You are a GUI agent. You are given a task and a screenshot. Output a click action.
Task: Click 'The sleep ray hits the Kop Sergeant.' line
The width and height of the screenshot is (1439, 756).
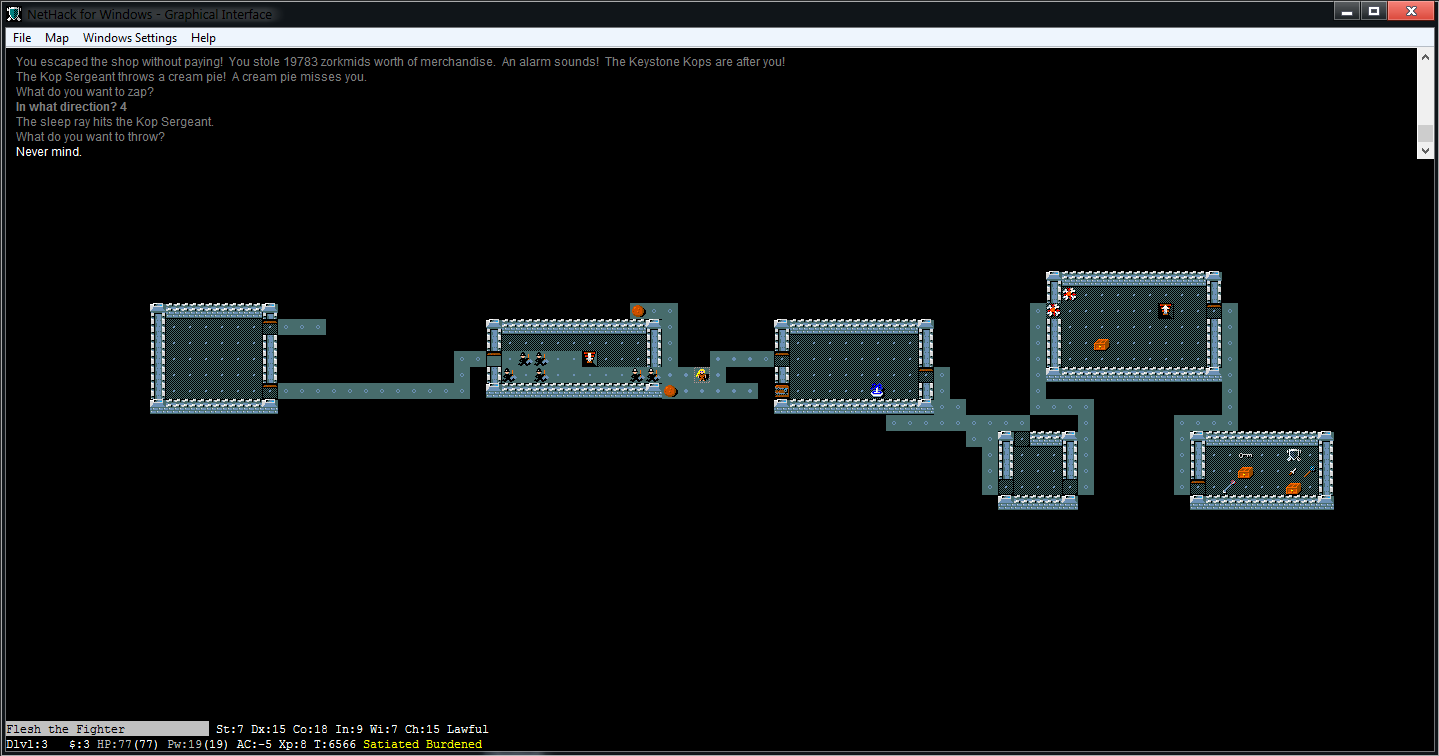[115, 122]
